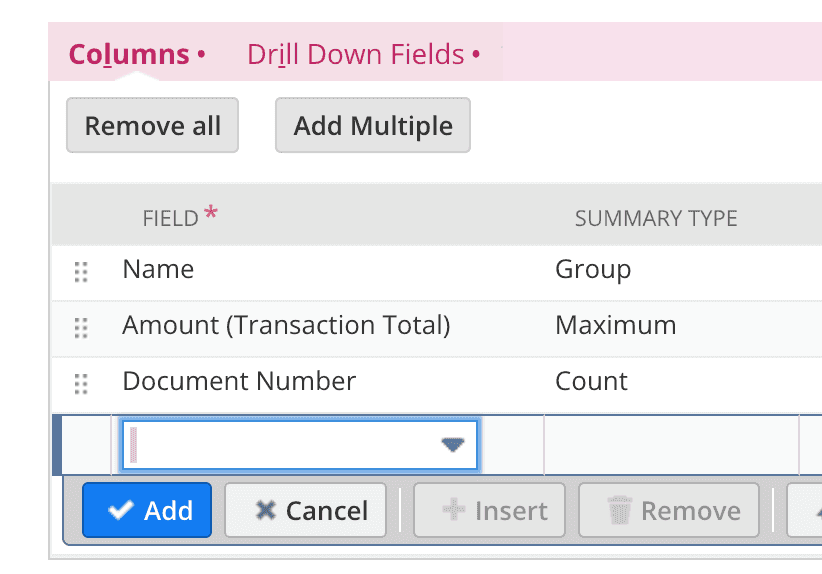Click the empty summary type cell in new row

[x=672, y=445]
